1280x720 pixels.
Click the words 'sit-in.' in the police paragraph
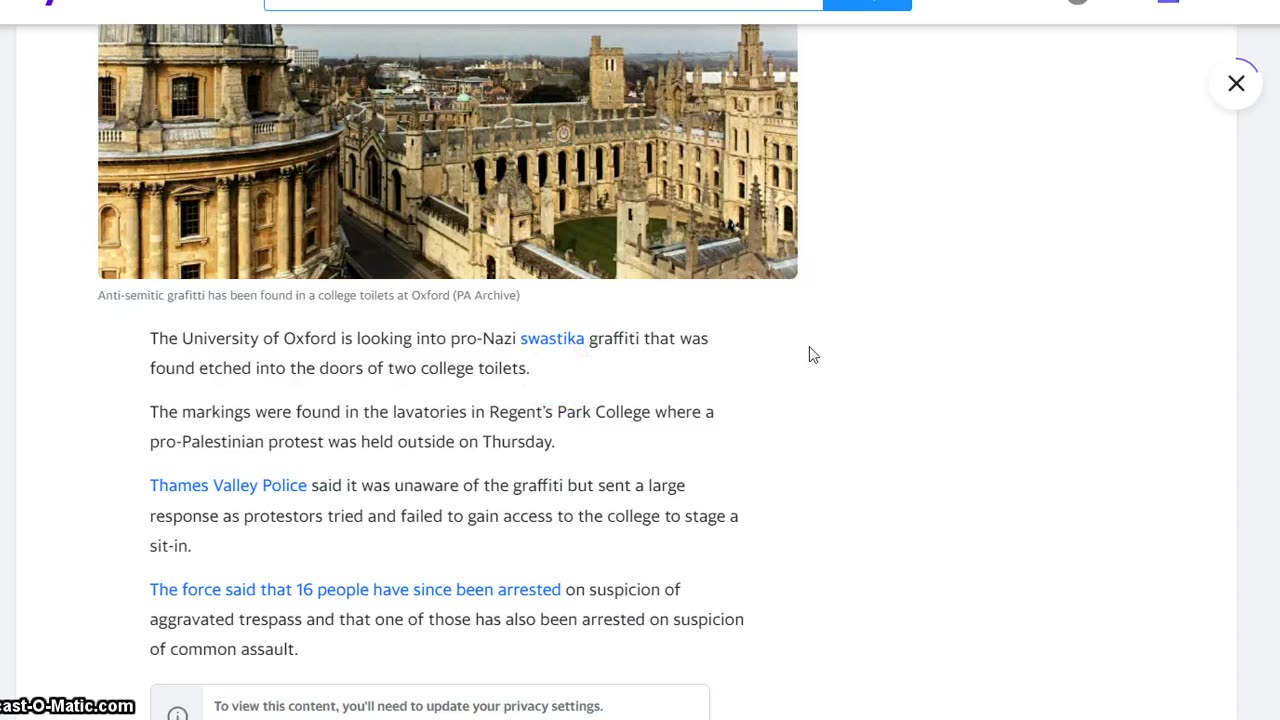pos(170,546)
